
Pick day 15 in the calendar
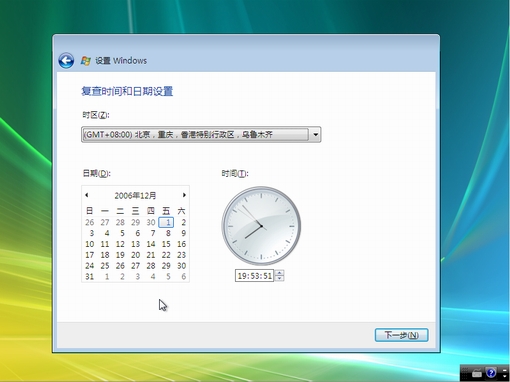coord(166,244)
